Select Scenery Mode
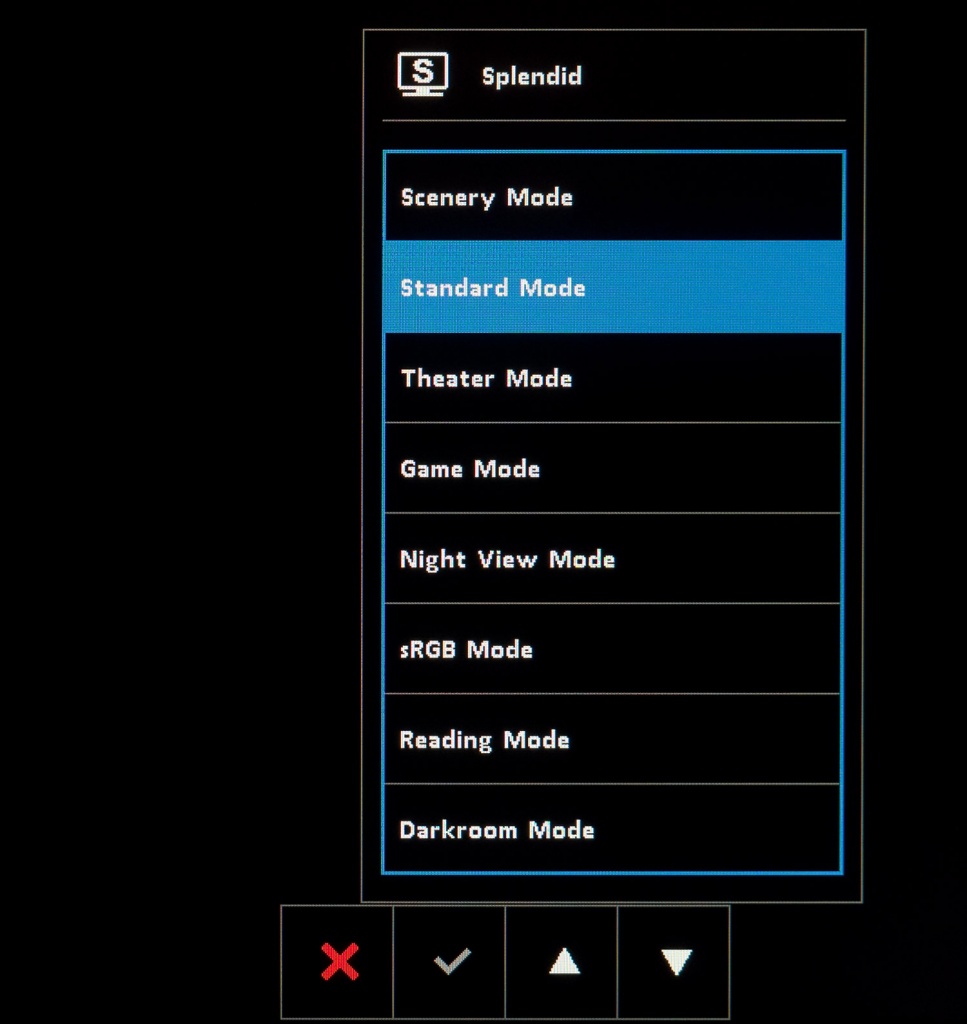Screen dimensions: 967x1024 click(613, 197)
